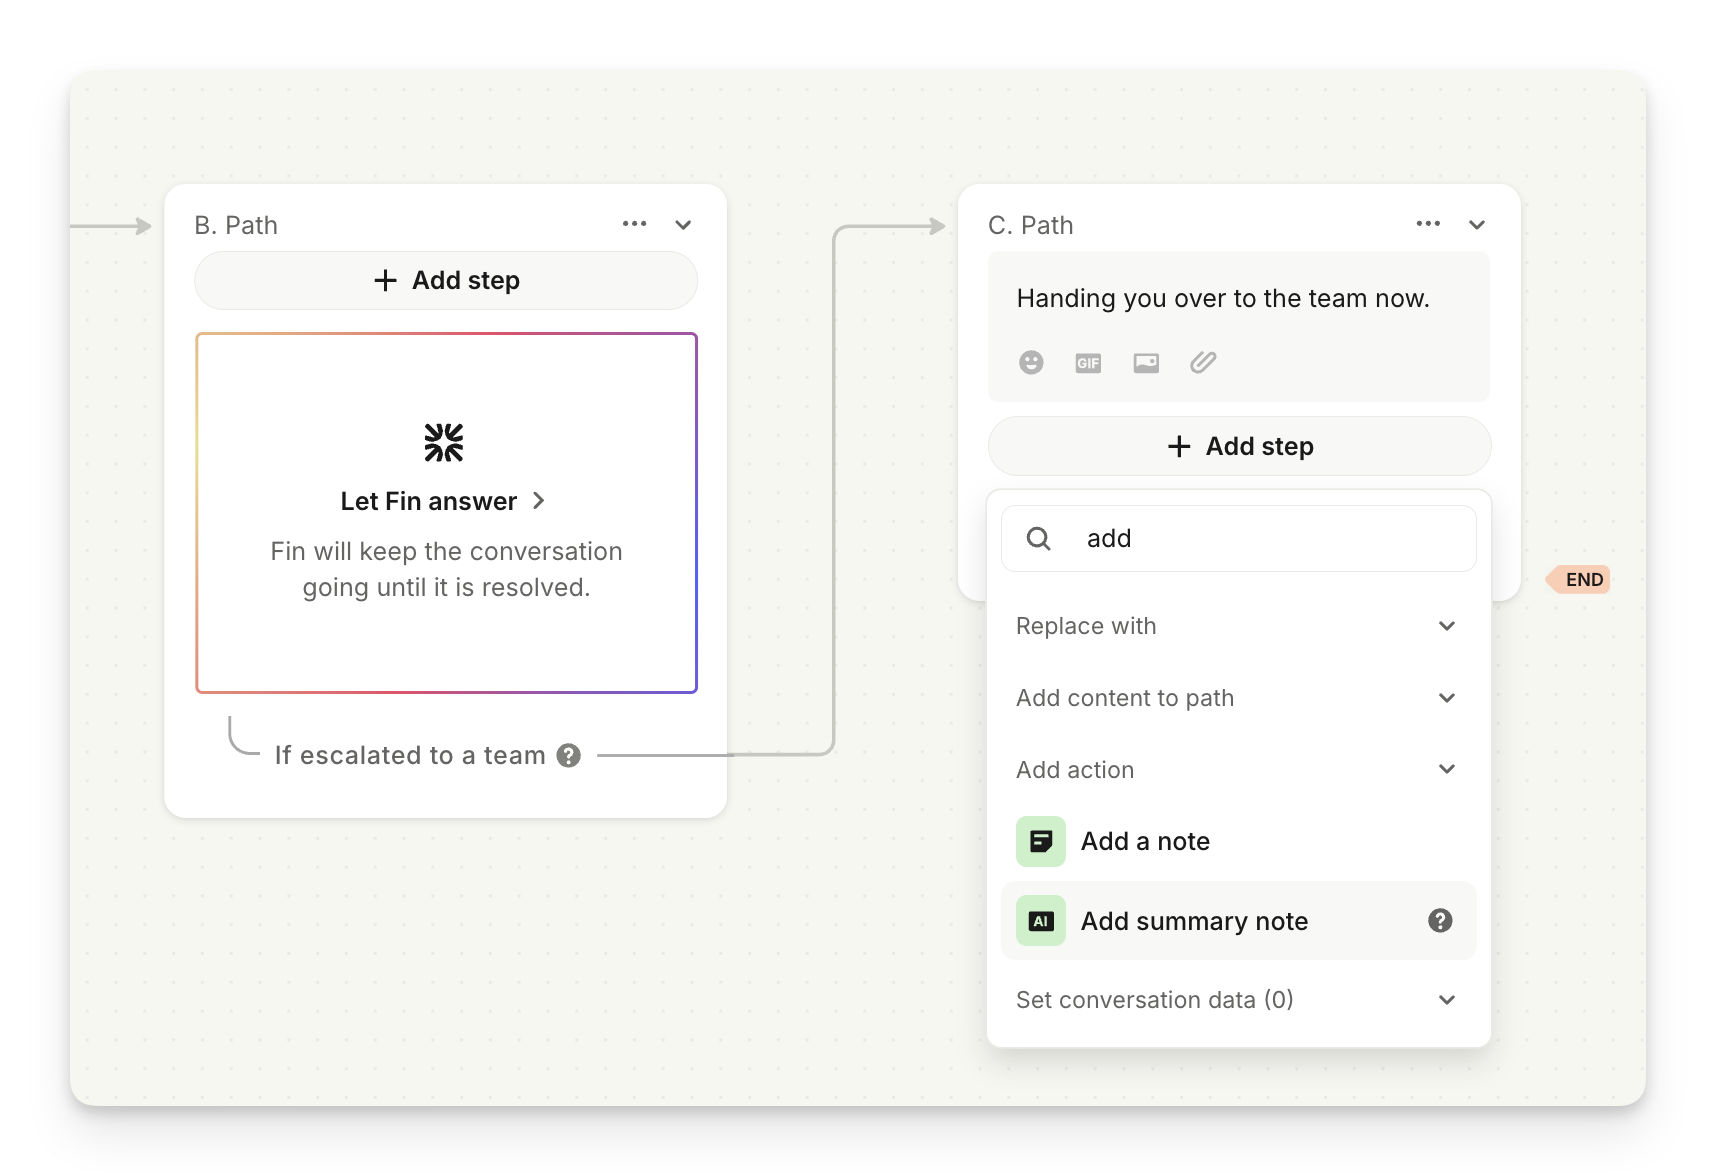Screen dimensions: 1716x1176
Task: Collapse the B. Path card chevron
Action: [683, 225]
